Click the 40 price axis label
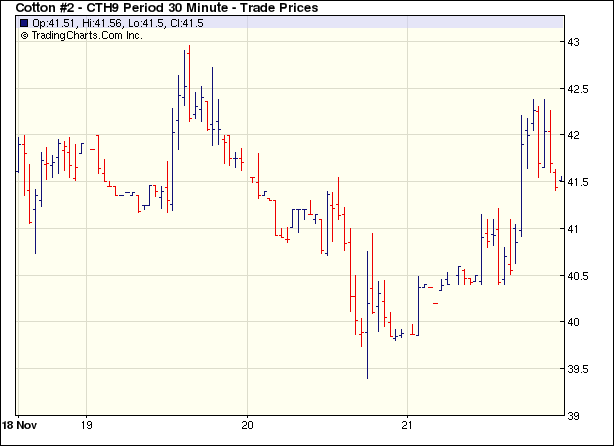This screenshot has height=446, width=614. 575,322
